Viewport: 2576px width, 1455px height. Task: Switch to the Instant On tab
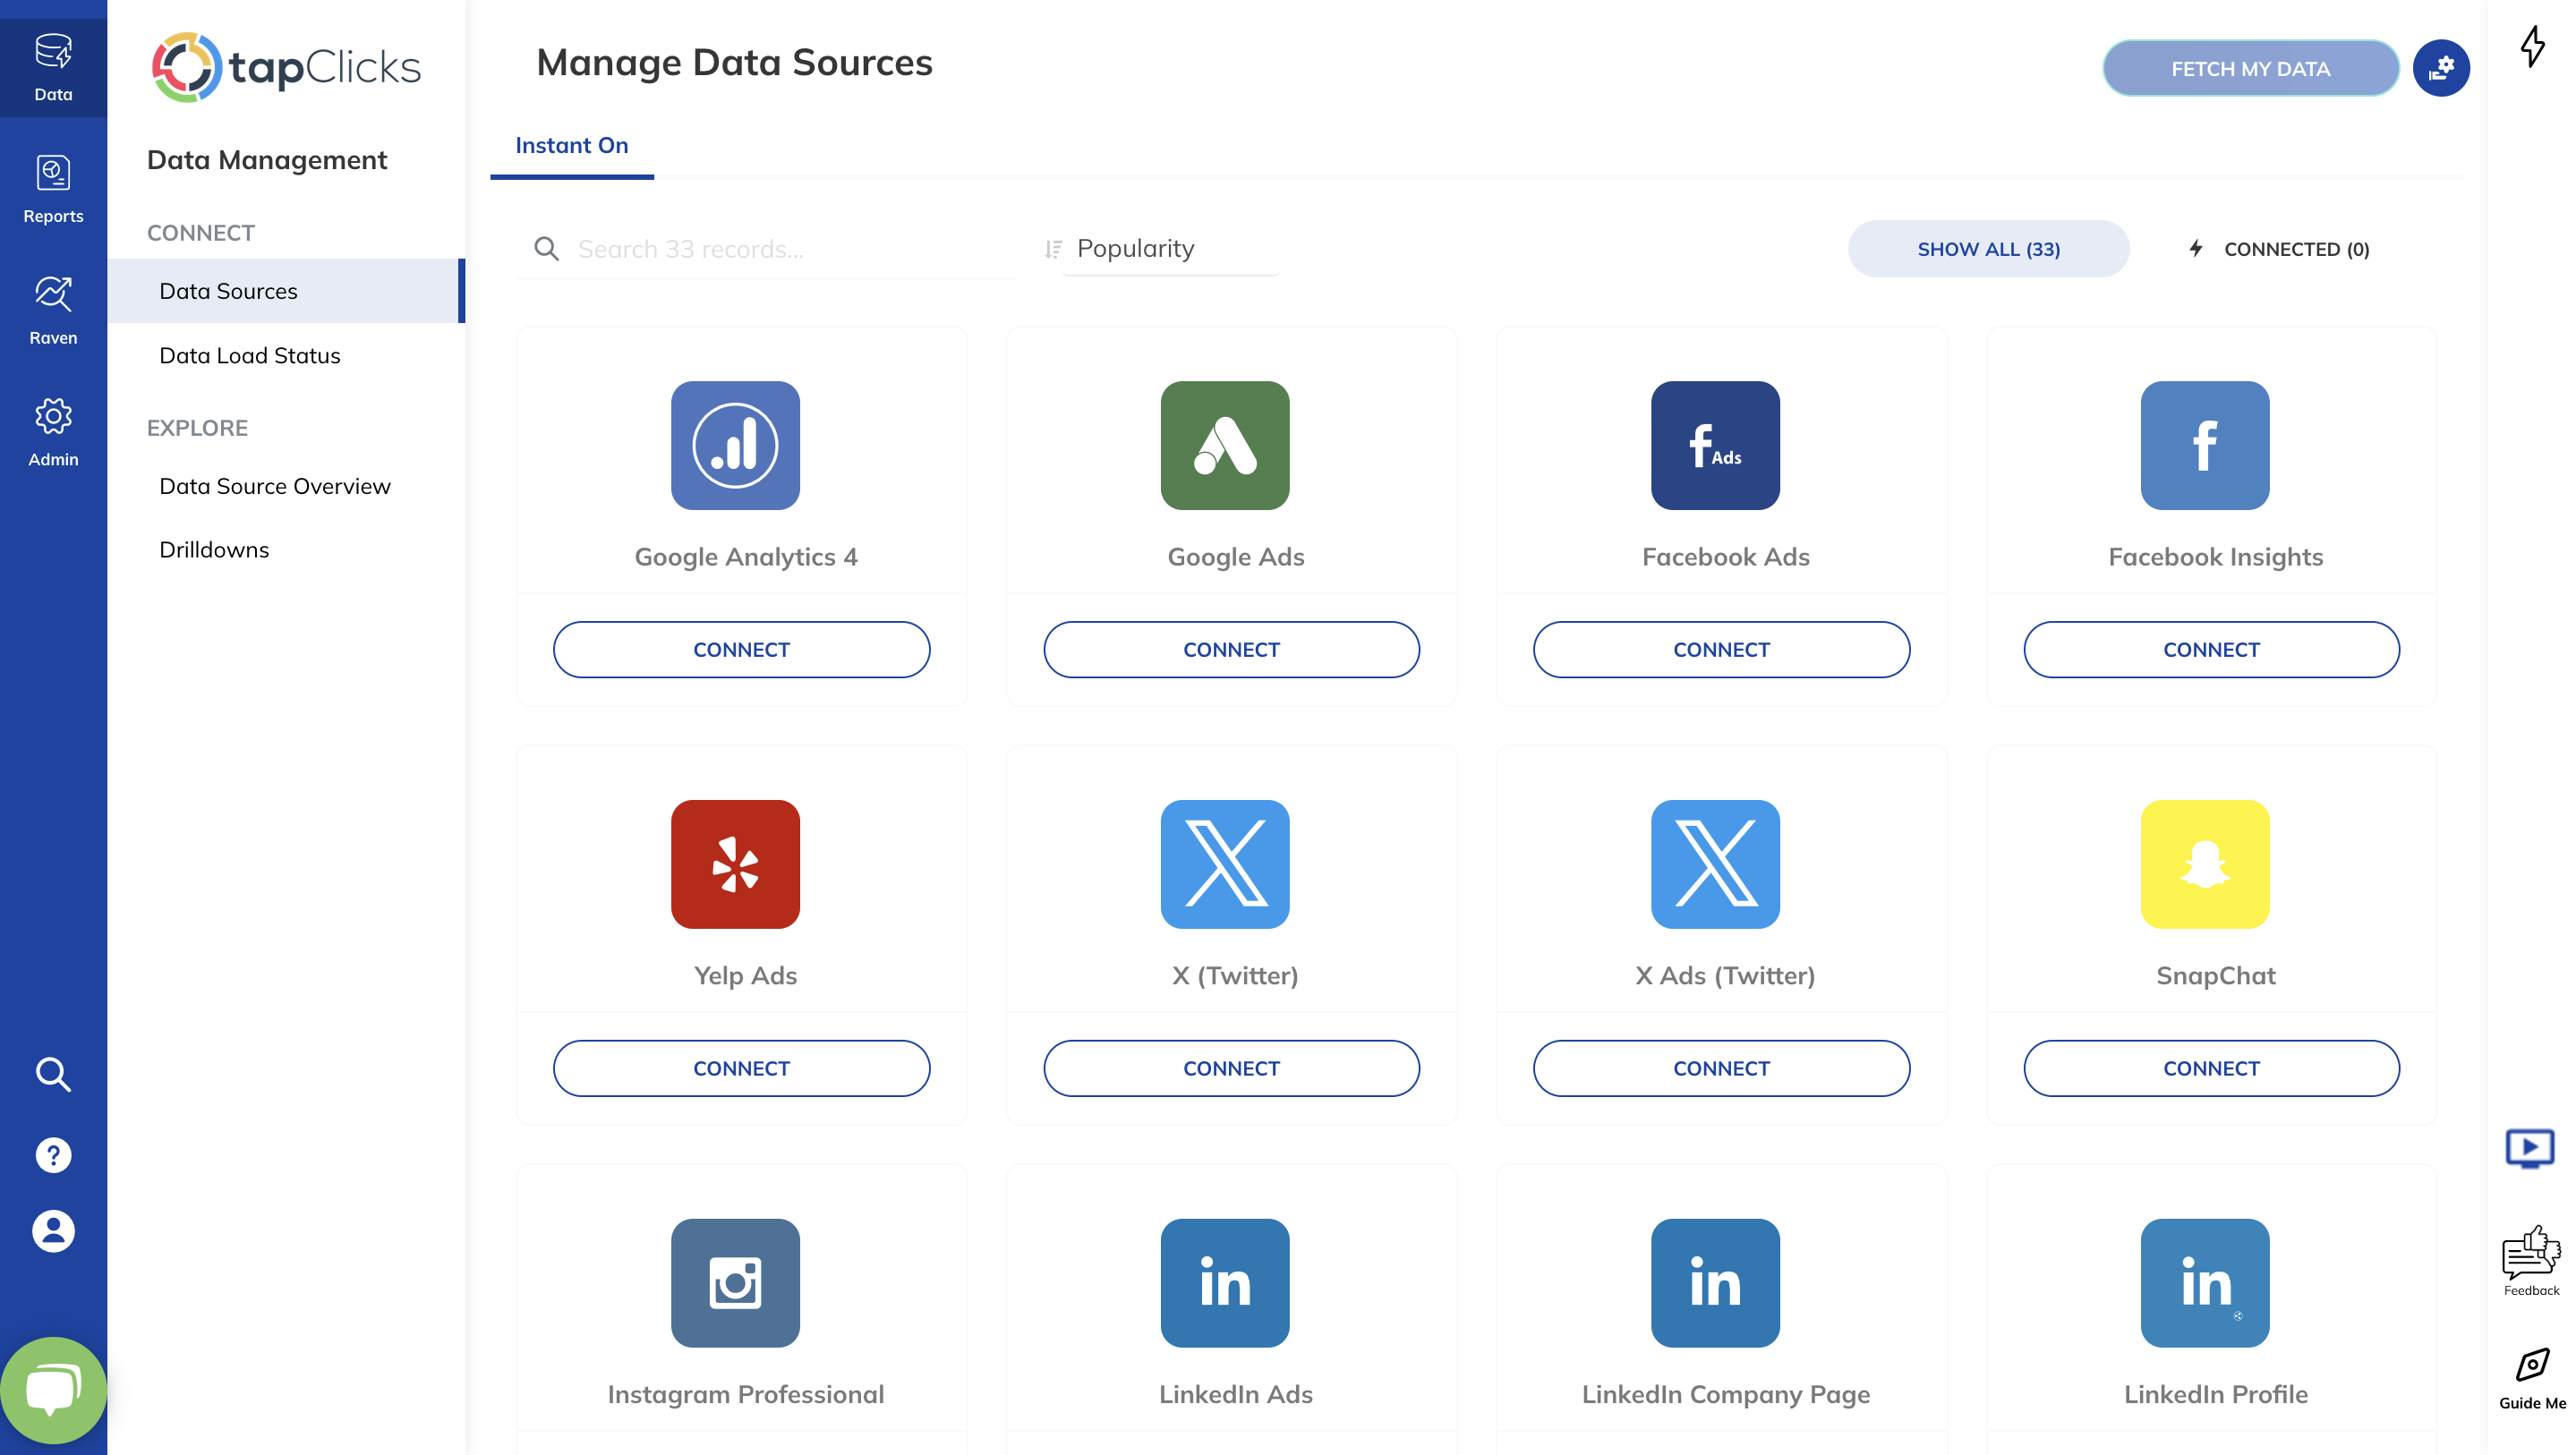point(572,146)
